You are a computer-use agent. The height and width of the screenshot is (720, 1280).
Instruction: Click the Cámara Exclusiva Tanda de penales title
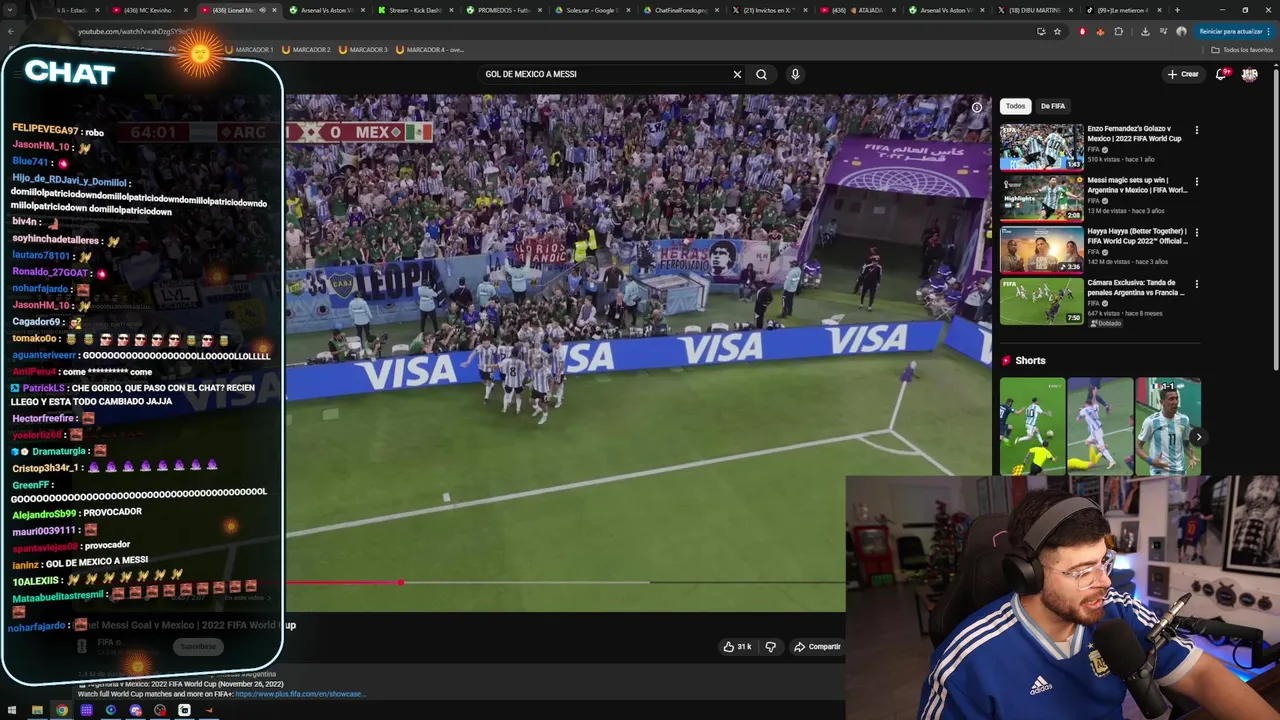[1136, 287]
